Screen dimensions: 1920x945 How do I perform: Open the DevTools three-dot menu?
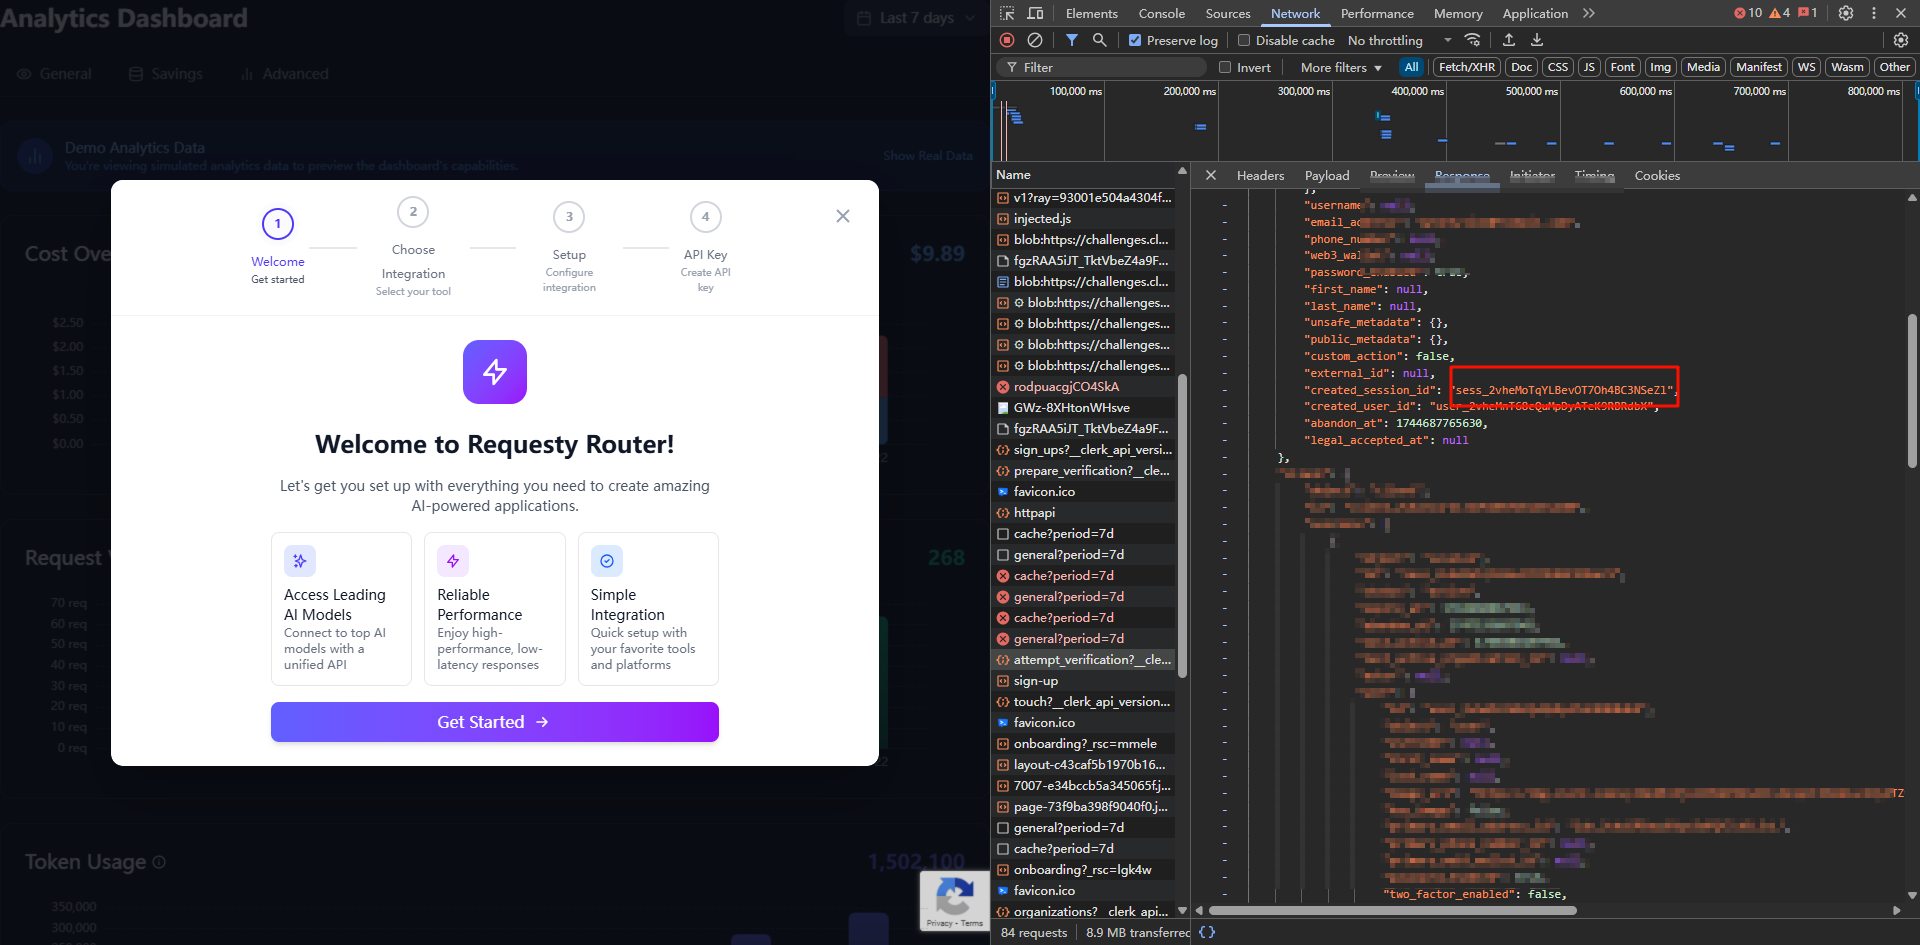click(1874, 13)
